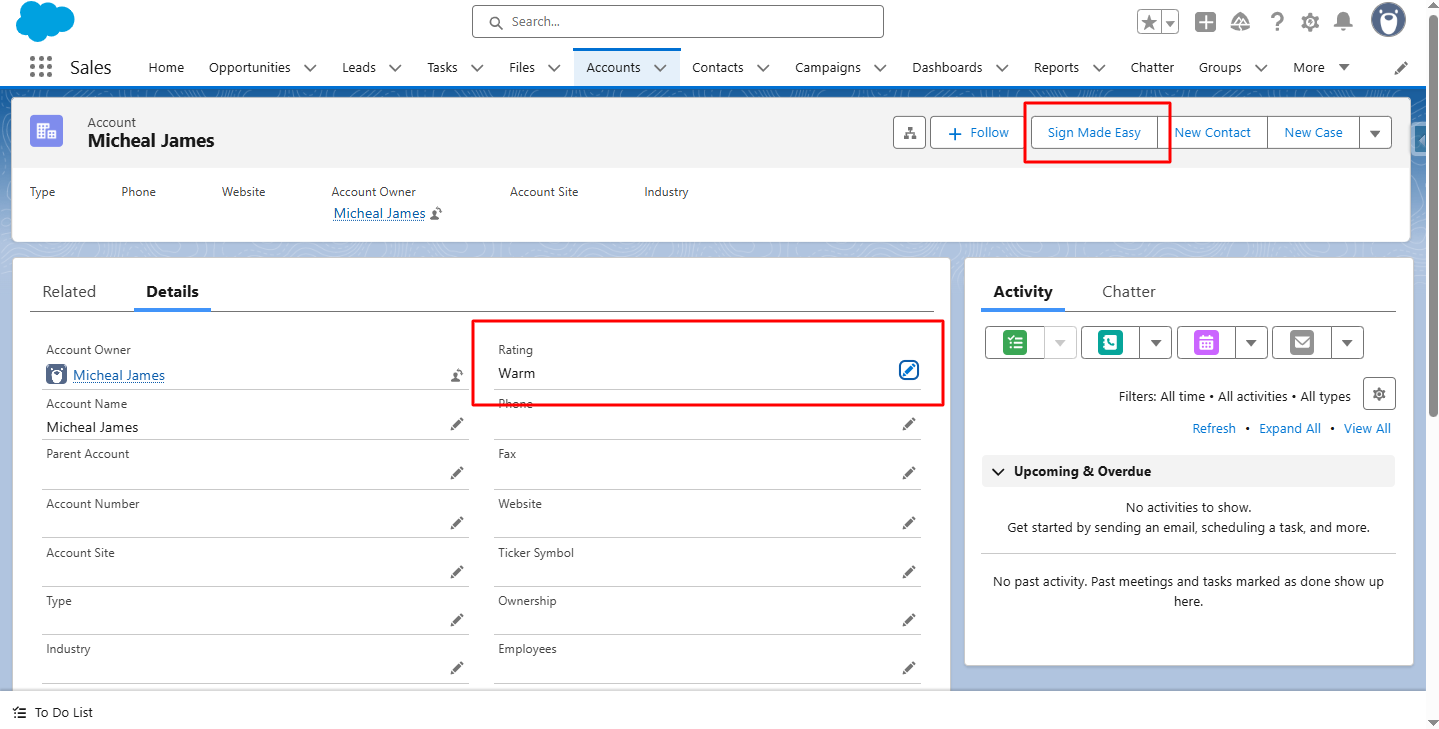Click the Log a Call icon

tap(1110, 343)
